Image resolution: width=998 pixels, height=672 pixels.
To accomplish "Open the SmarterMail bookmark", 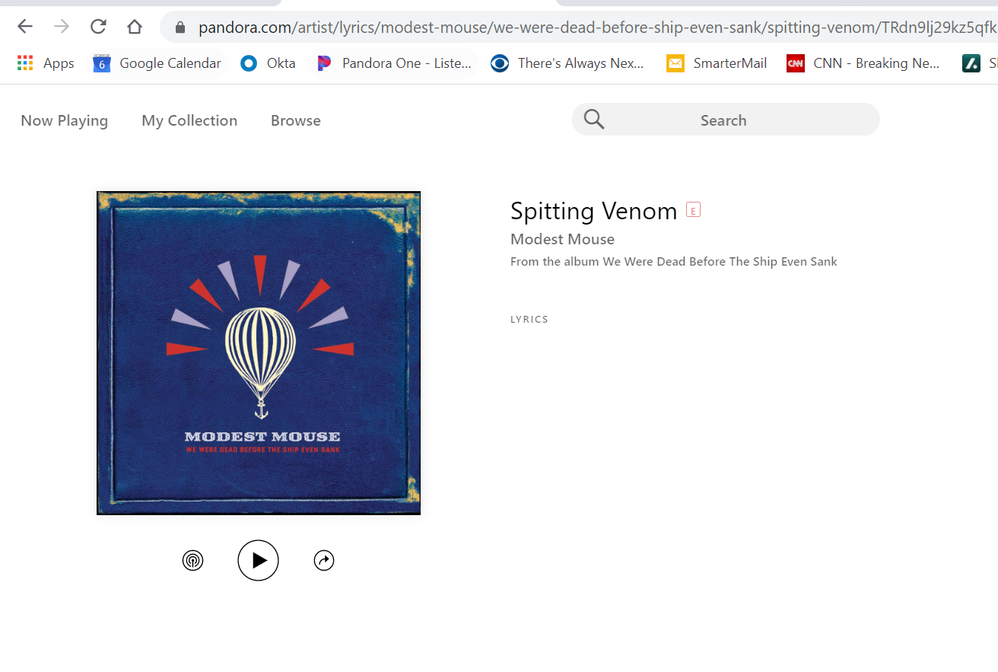I will (717, 63).
